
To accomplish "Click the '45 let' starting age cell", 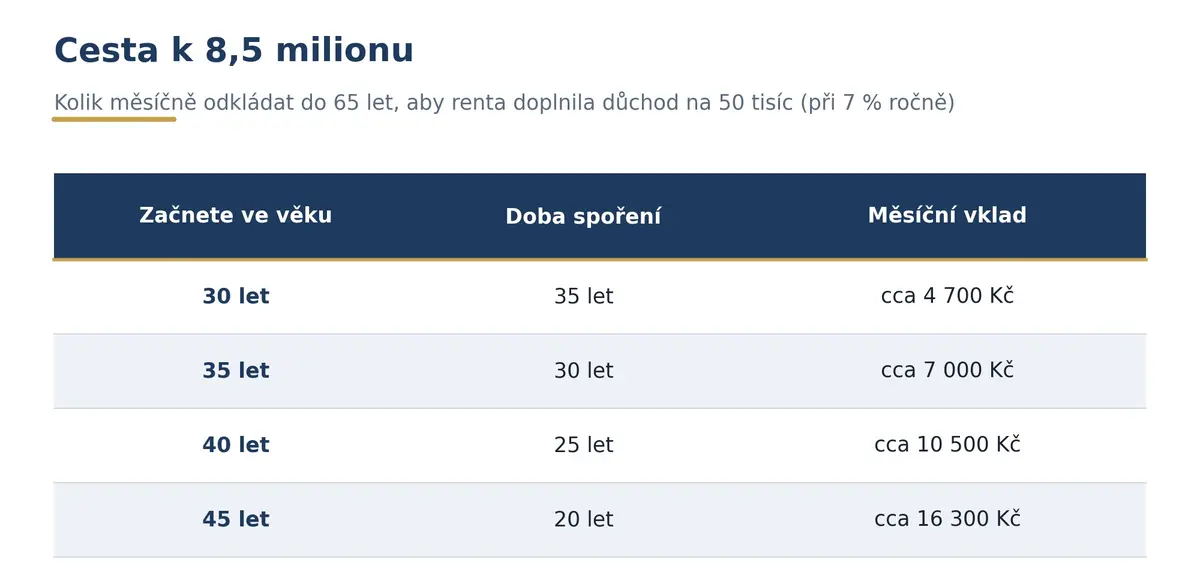I will click(x=236, y=520).
